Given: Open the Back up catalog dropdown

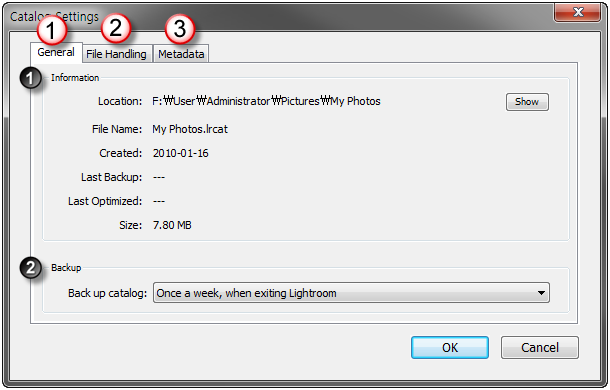Looking at the screenshot, I should click(351, 293).
